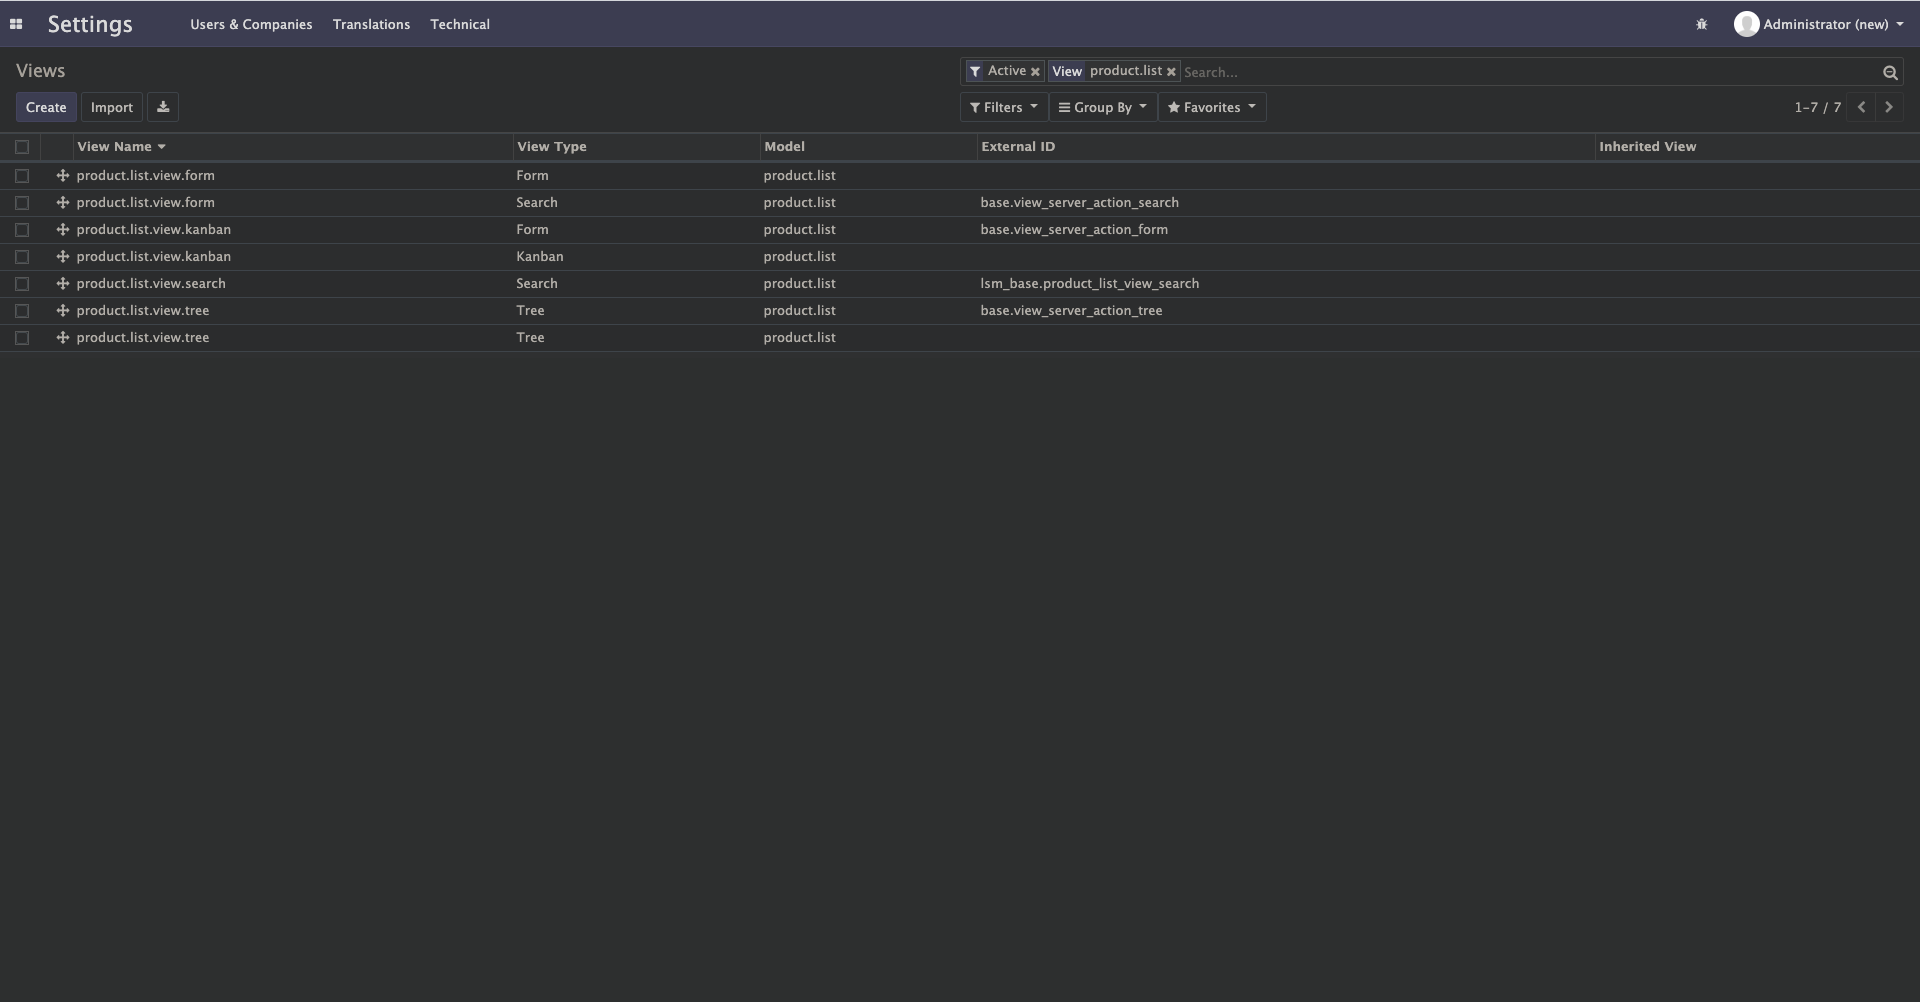Open the Translations menu

[x=371, y=24]
